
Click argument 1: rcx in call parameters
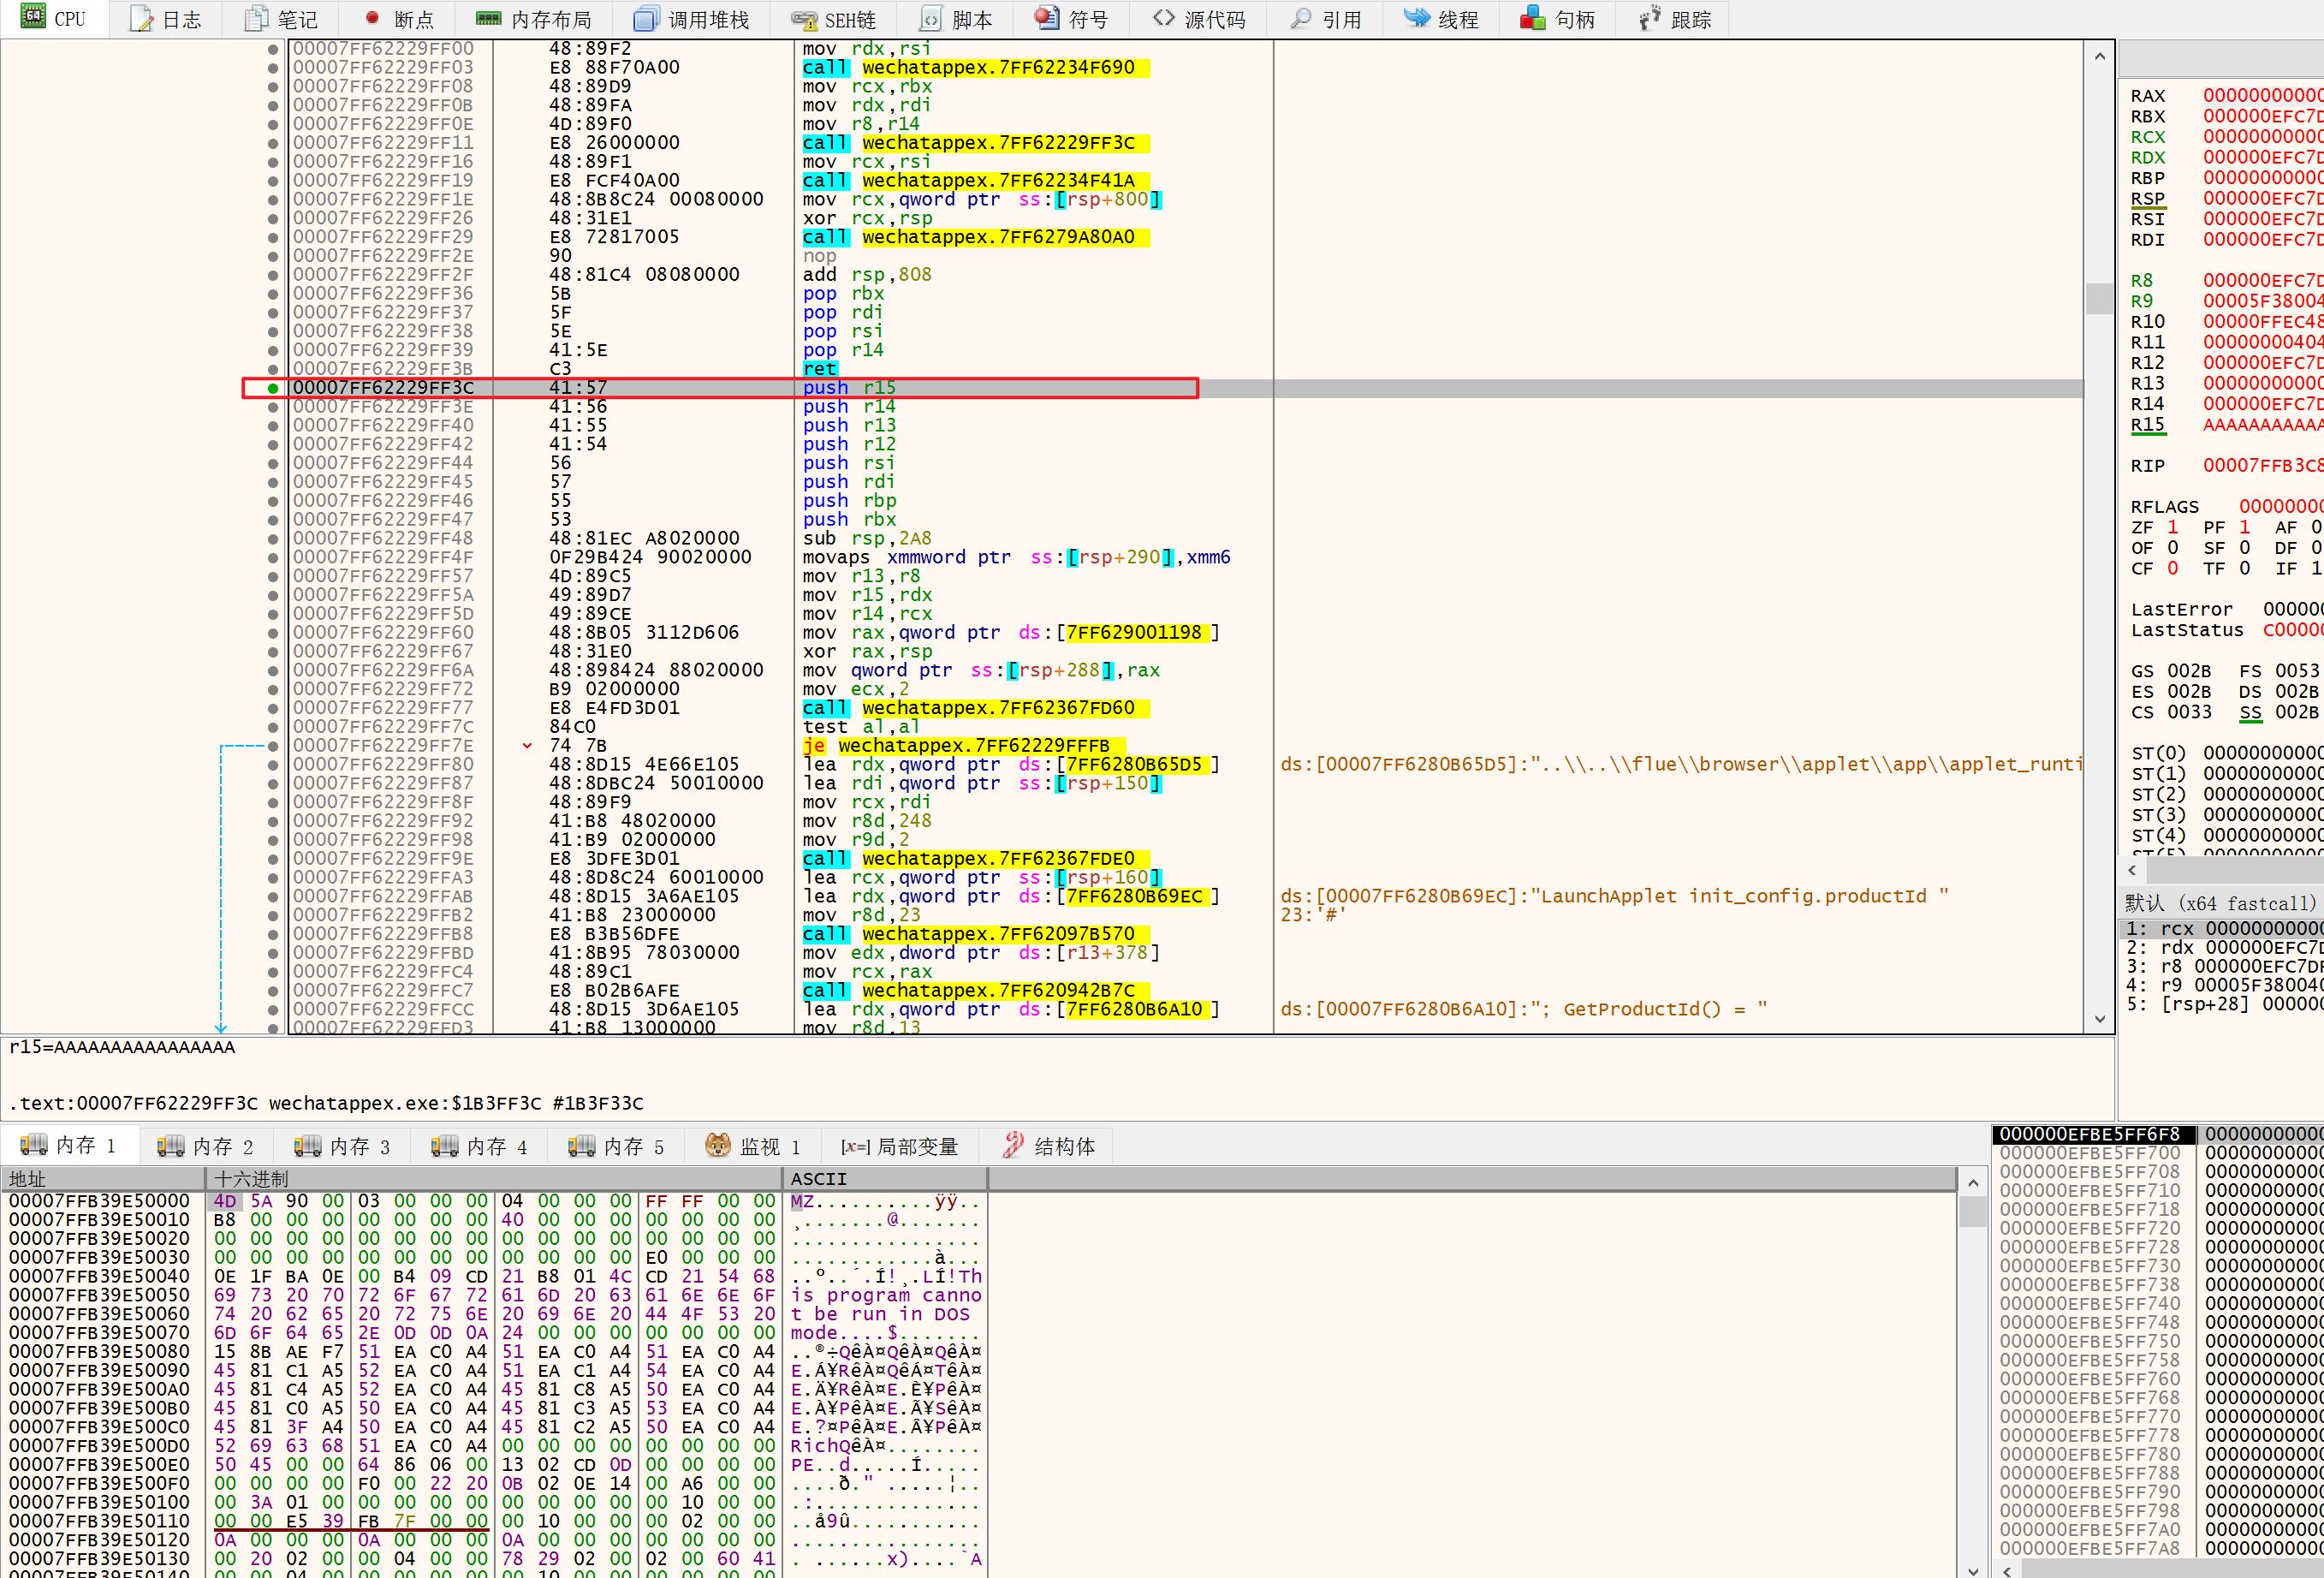click(2220, 929)
